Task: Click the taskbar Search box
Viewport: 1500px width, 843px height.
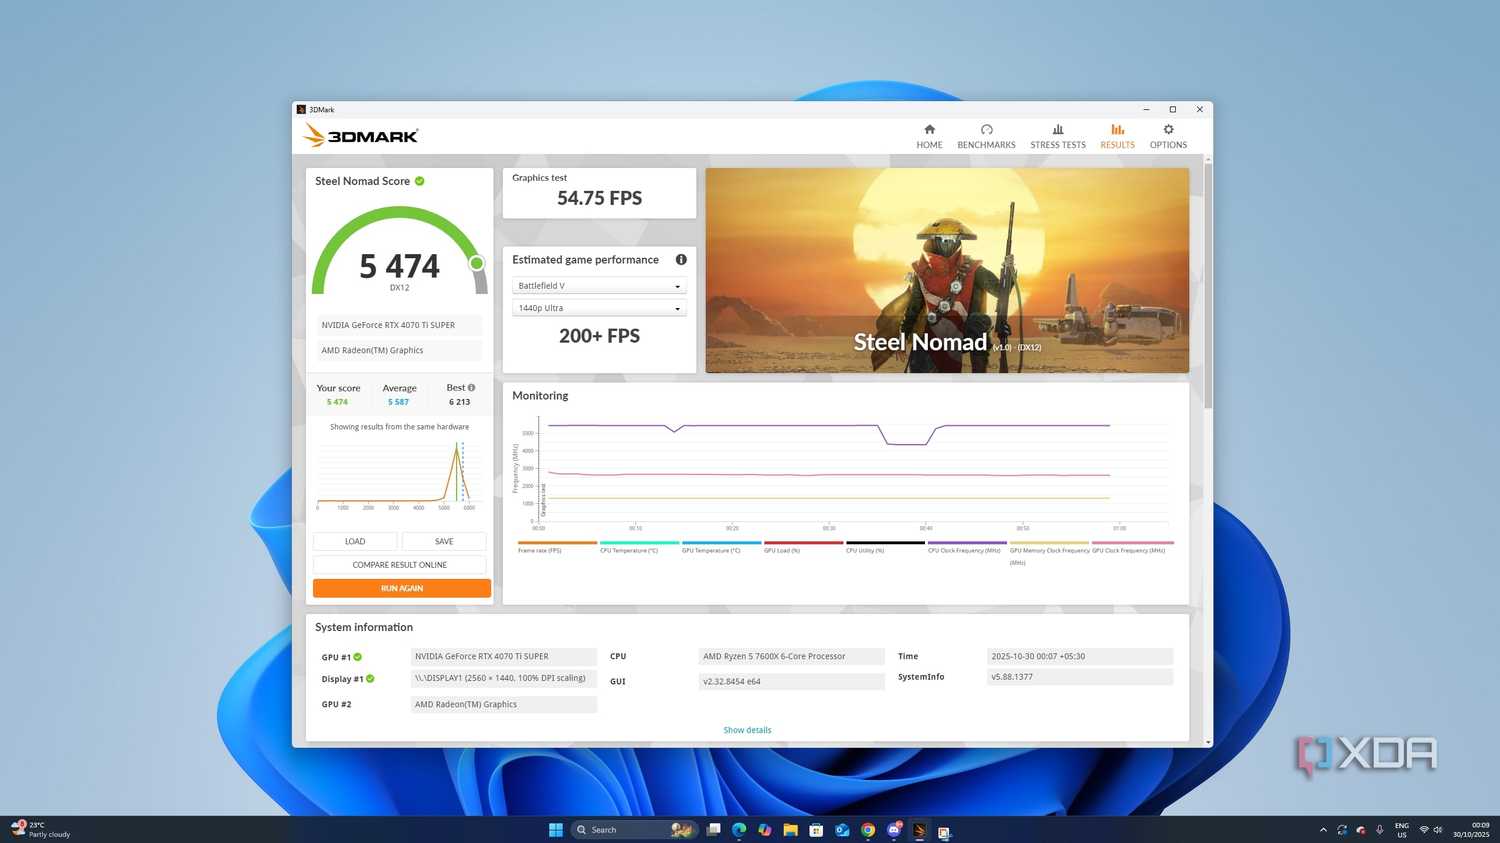Action: tap(634, 830)
